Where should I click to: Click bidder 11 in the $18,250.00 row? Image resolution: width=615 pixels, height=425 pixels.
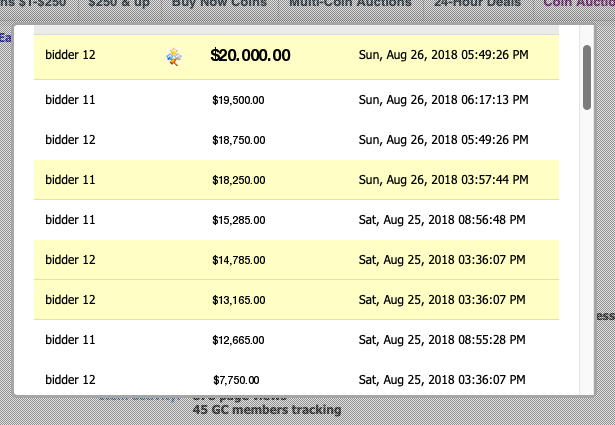pos(70,180)
